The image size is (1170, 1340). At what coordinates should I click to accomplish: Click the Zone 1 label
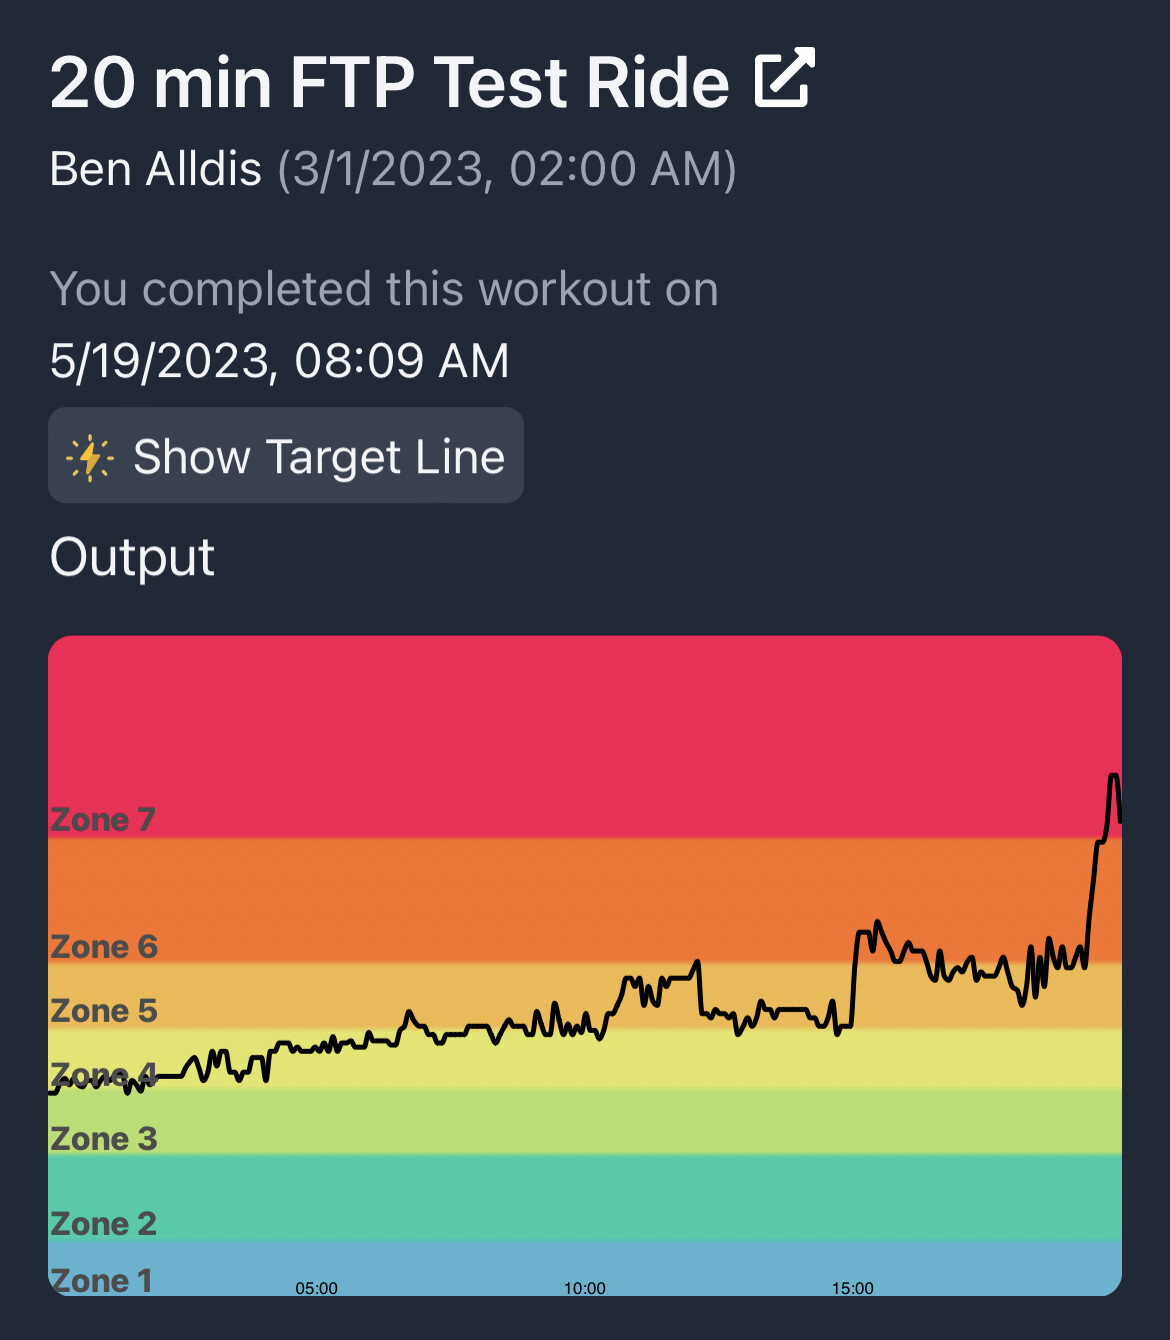102,1281
